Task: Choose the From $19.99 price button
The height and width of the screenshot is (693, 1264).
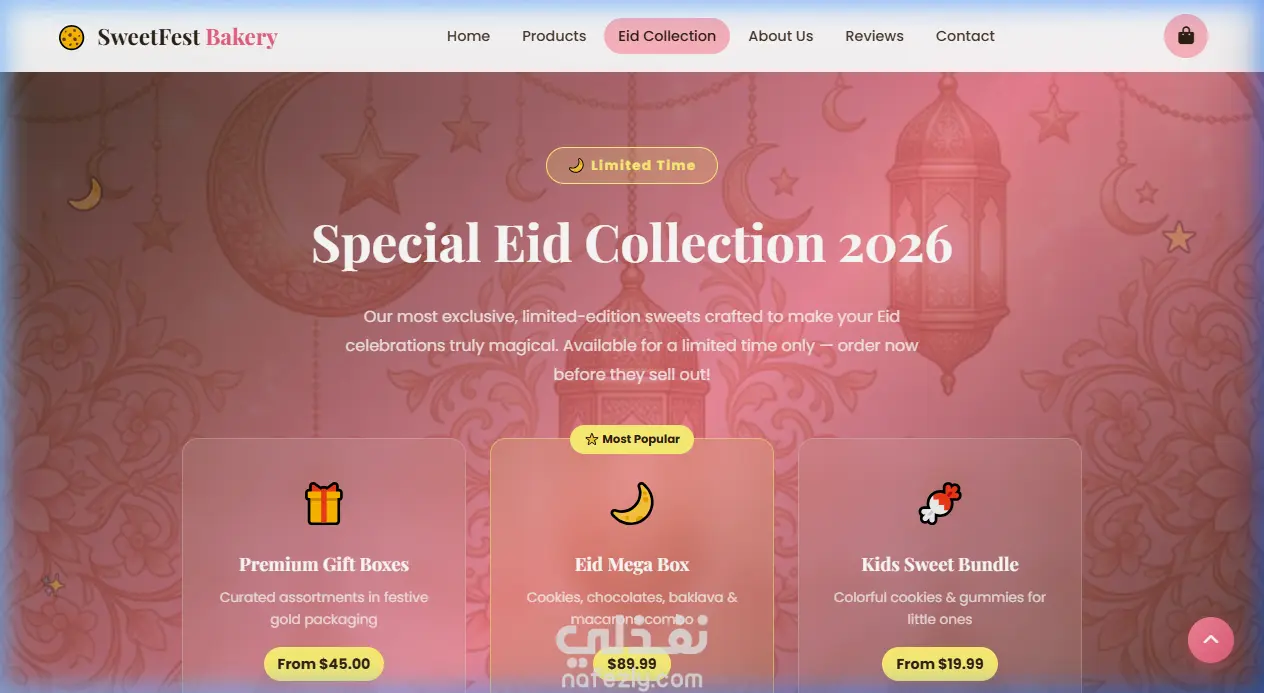Action: pyautogui.click(x=940, y=664)
